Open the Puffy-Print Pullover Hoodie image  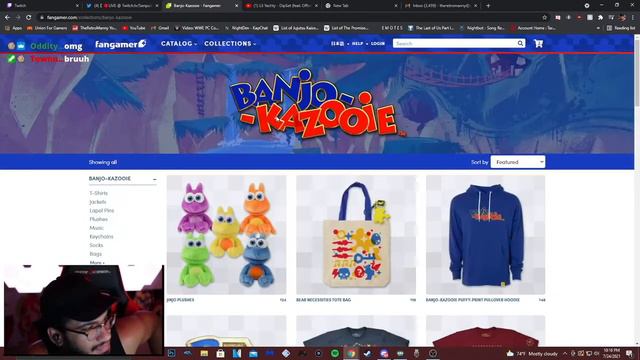pos(485,235)
